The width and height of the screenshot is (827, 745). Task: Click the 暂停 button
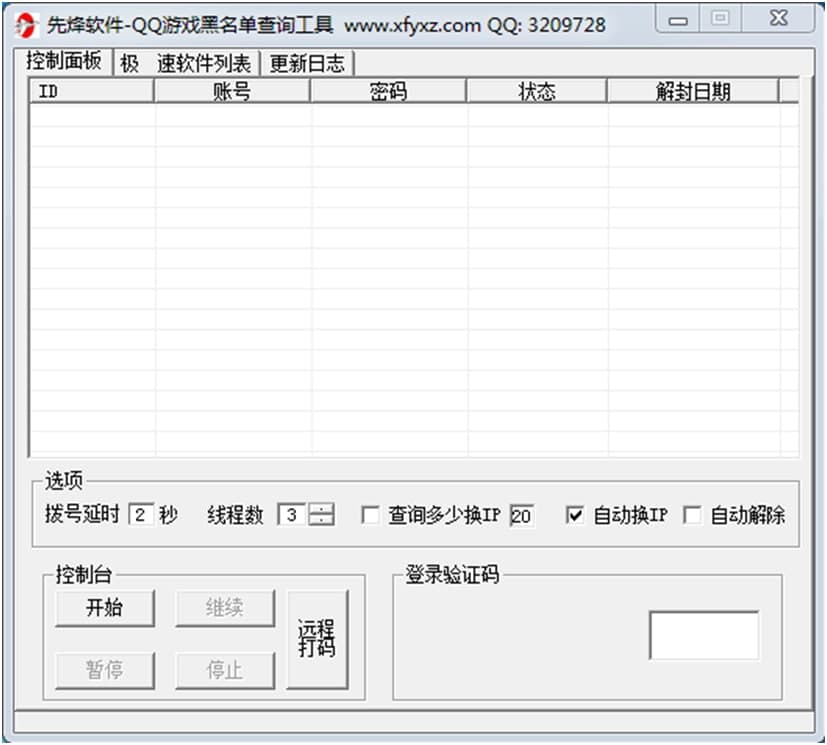[x=104, y=670]
